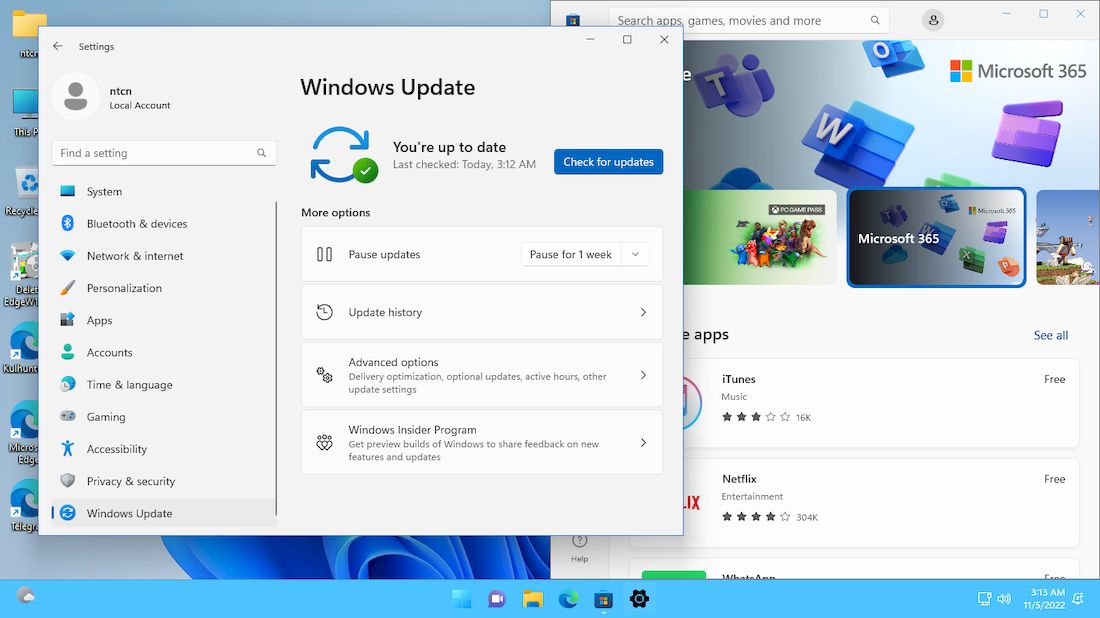Click the Network Wi-Fi icon in the sidebar
This screenshot has width=1100, height=618.
click(x=67, y=256)
